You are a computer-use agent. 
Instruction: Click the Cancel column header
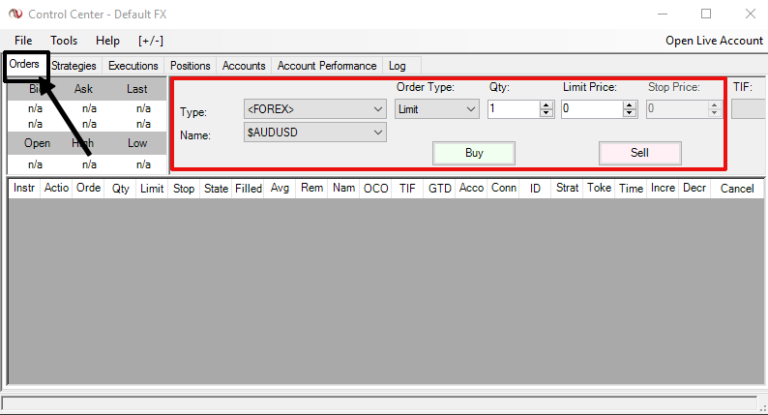click(737, 188)
